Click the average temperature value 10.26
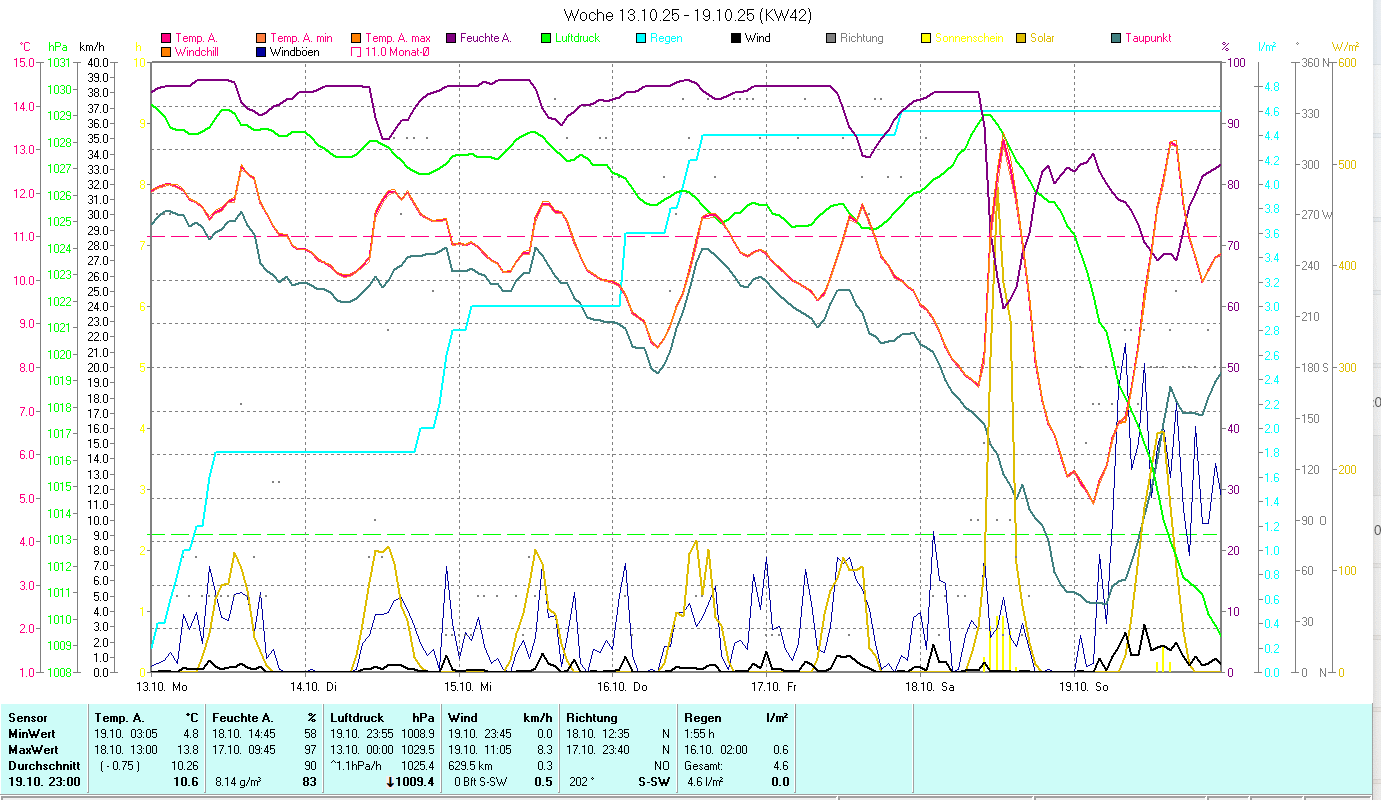The width and height of the screenshot is (1381, 800). [x=186, y=766]
